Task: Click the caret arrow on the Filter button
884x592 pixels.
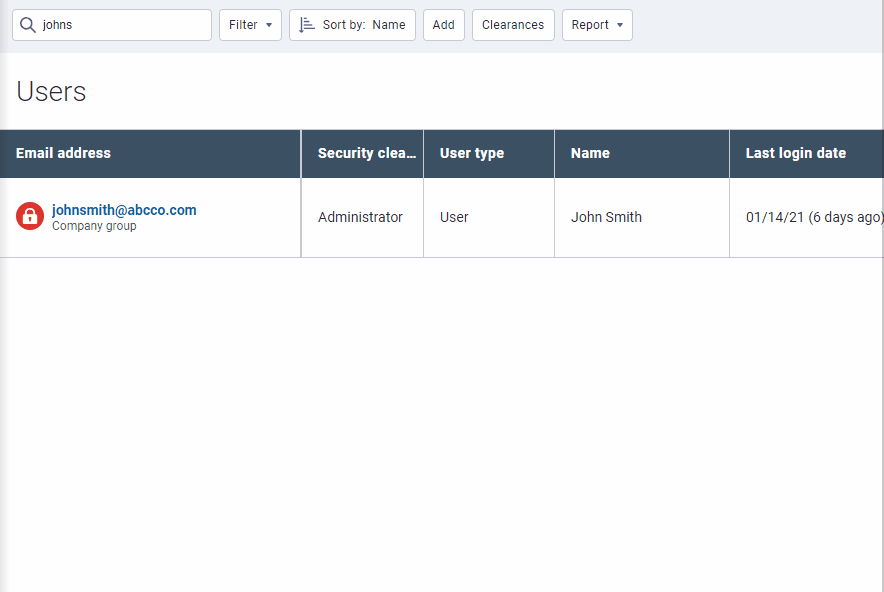Action: [269, 25]
